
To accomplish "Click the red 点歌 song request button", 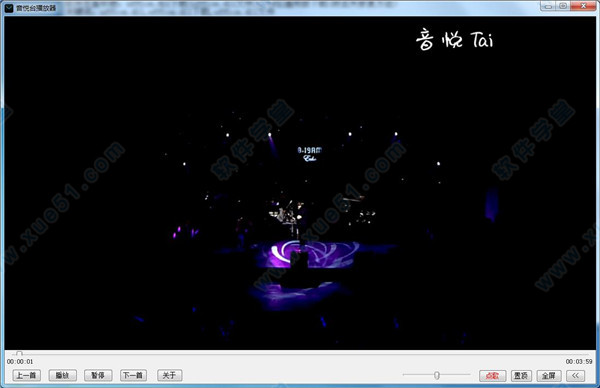I will (x=492, y=376).
